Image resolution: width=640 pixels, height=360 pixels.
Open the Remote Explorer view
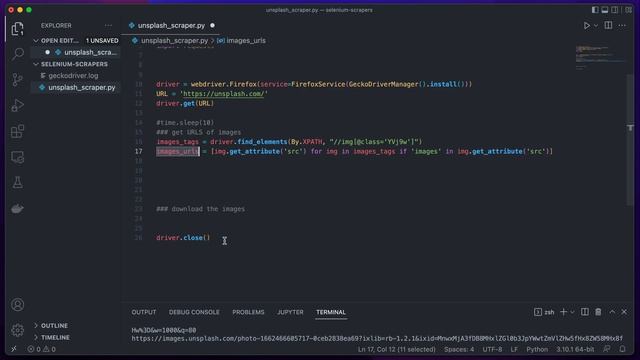(18, 157)
